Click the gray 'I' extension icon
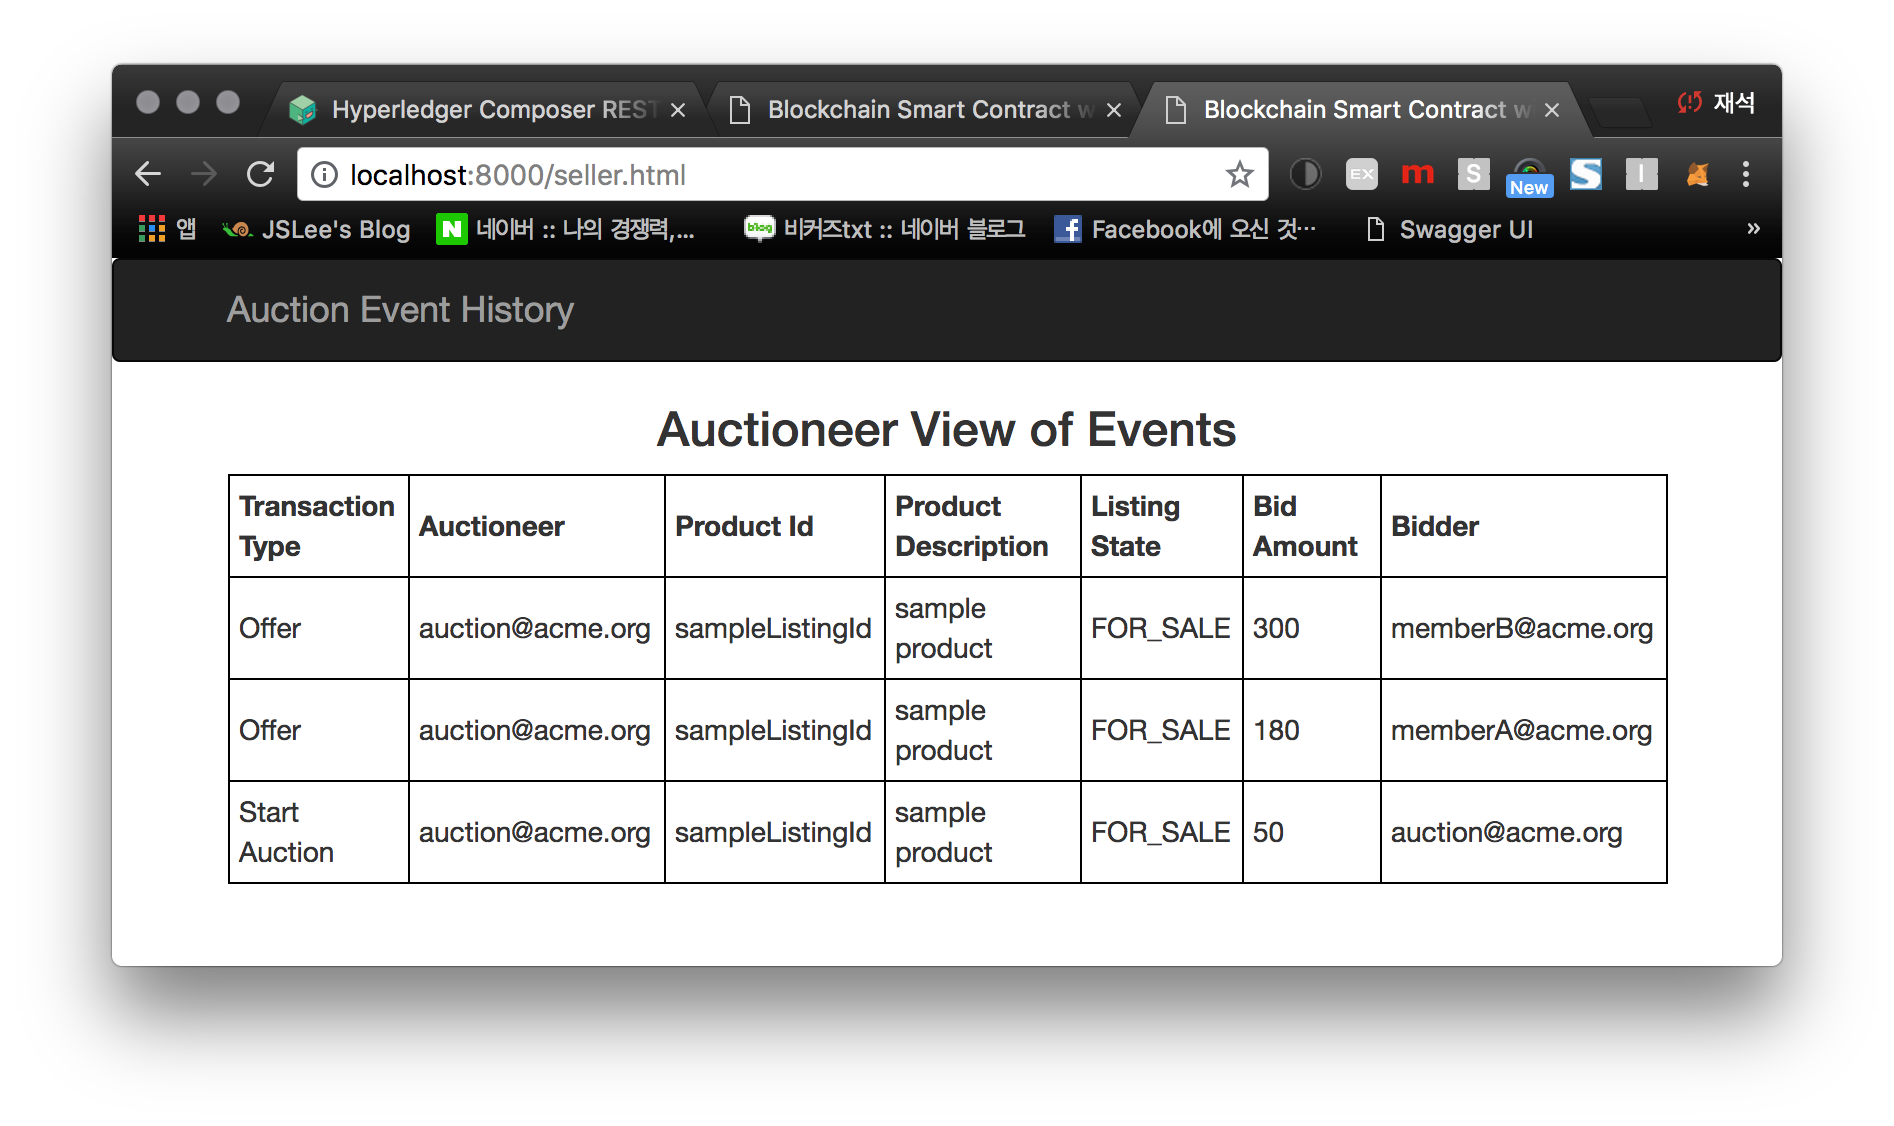 1641,174
